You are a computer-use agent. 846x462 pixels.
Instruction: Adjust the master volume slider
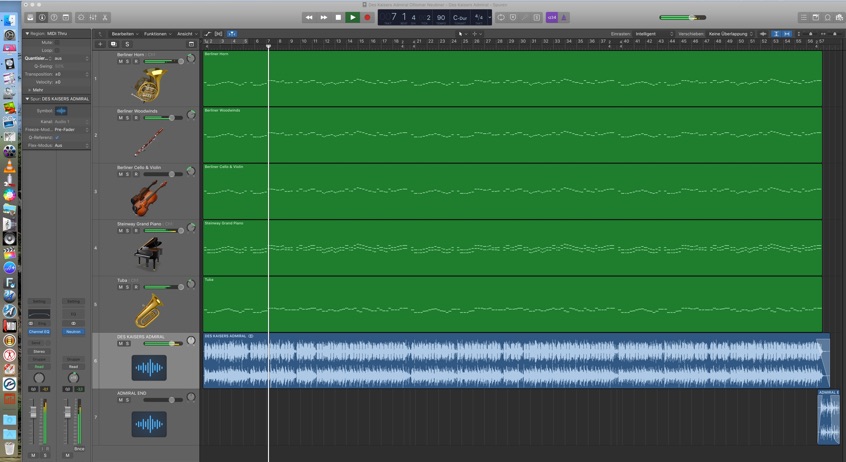tap(683, 17)
